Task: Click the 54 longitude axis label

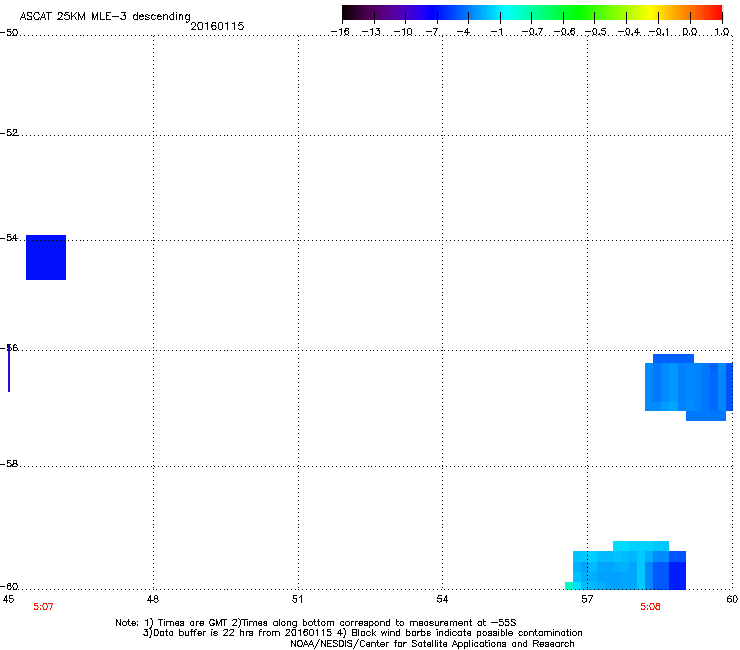Action: 442,599
